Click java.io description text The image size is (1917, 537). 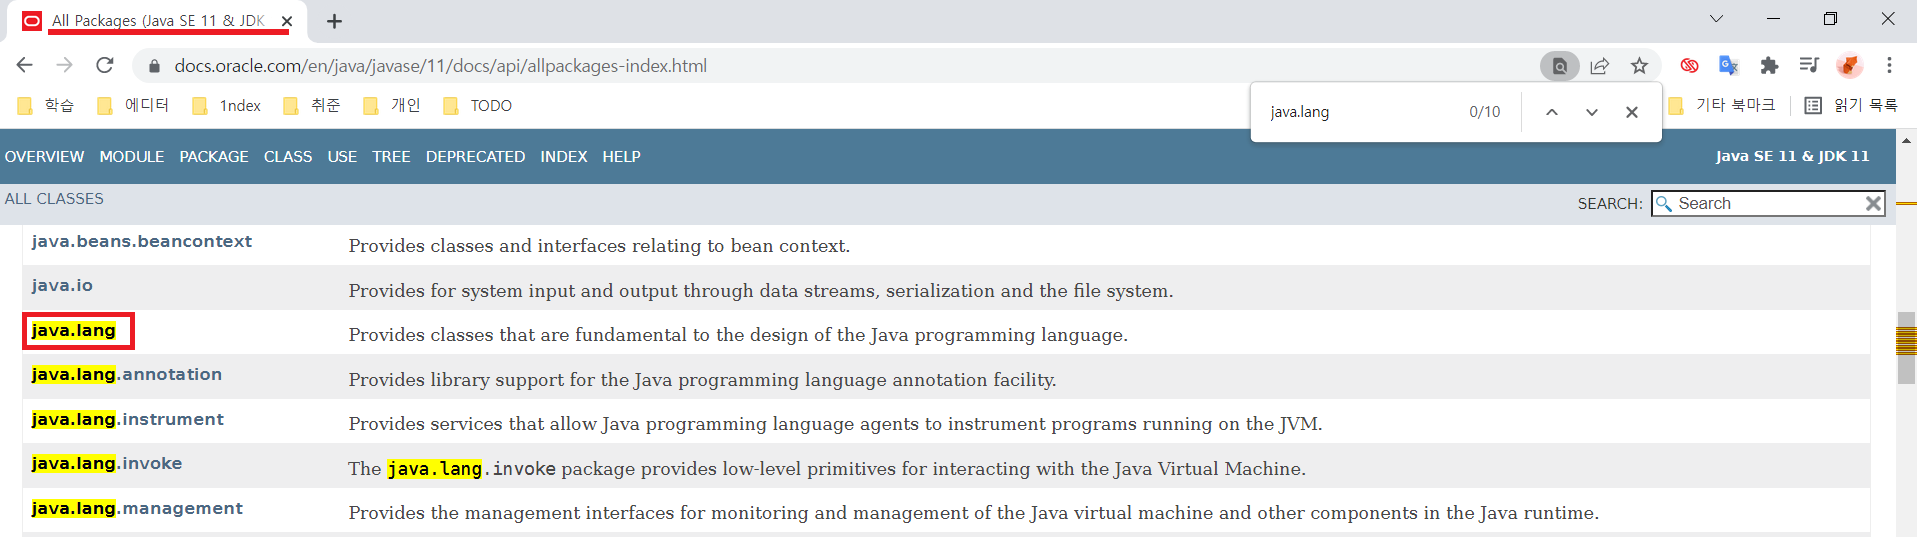tap(761, 291)
